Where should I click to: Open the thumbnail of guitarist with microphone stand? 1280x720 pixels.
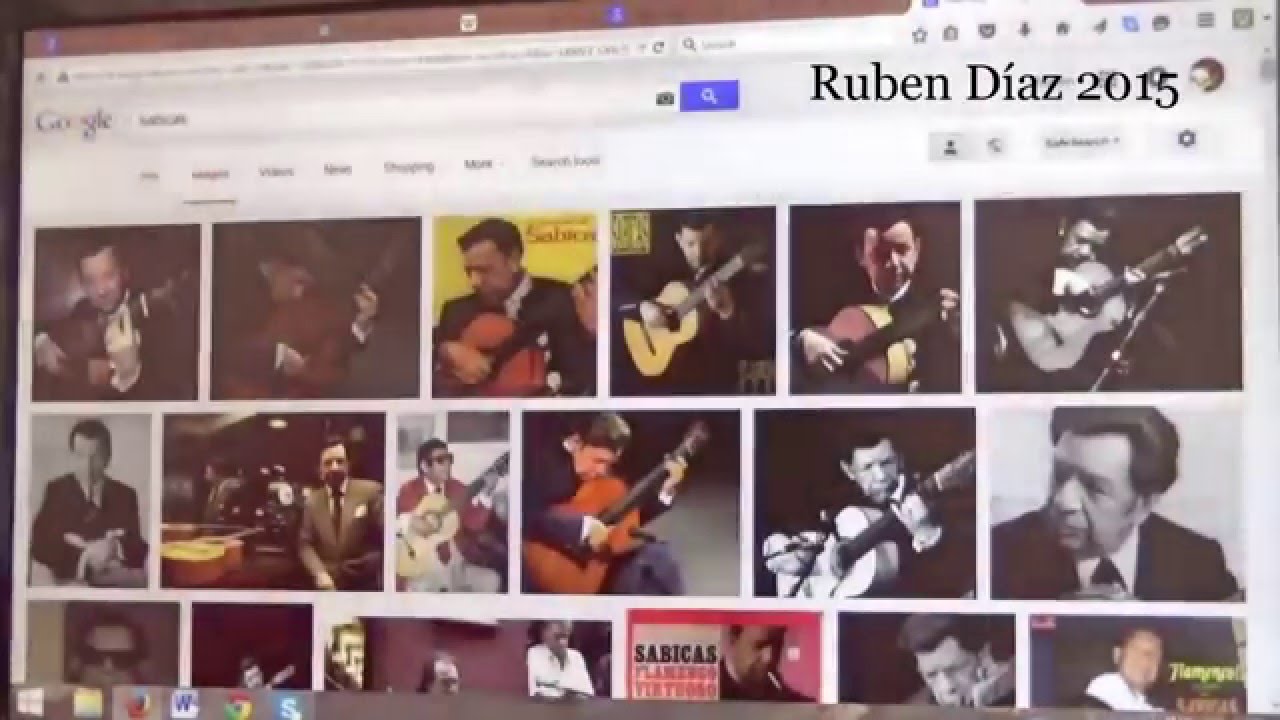pos(1109,292)
